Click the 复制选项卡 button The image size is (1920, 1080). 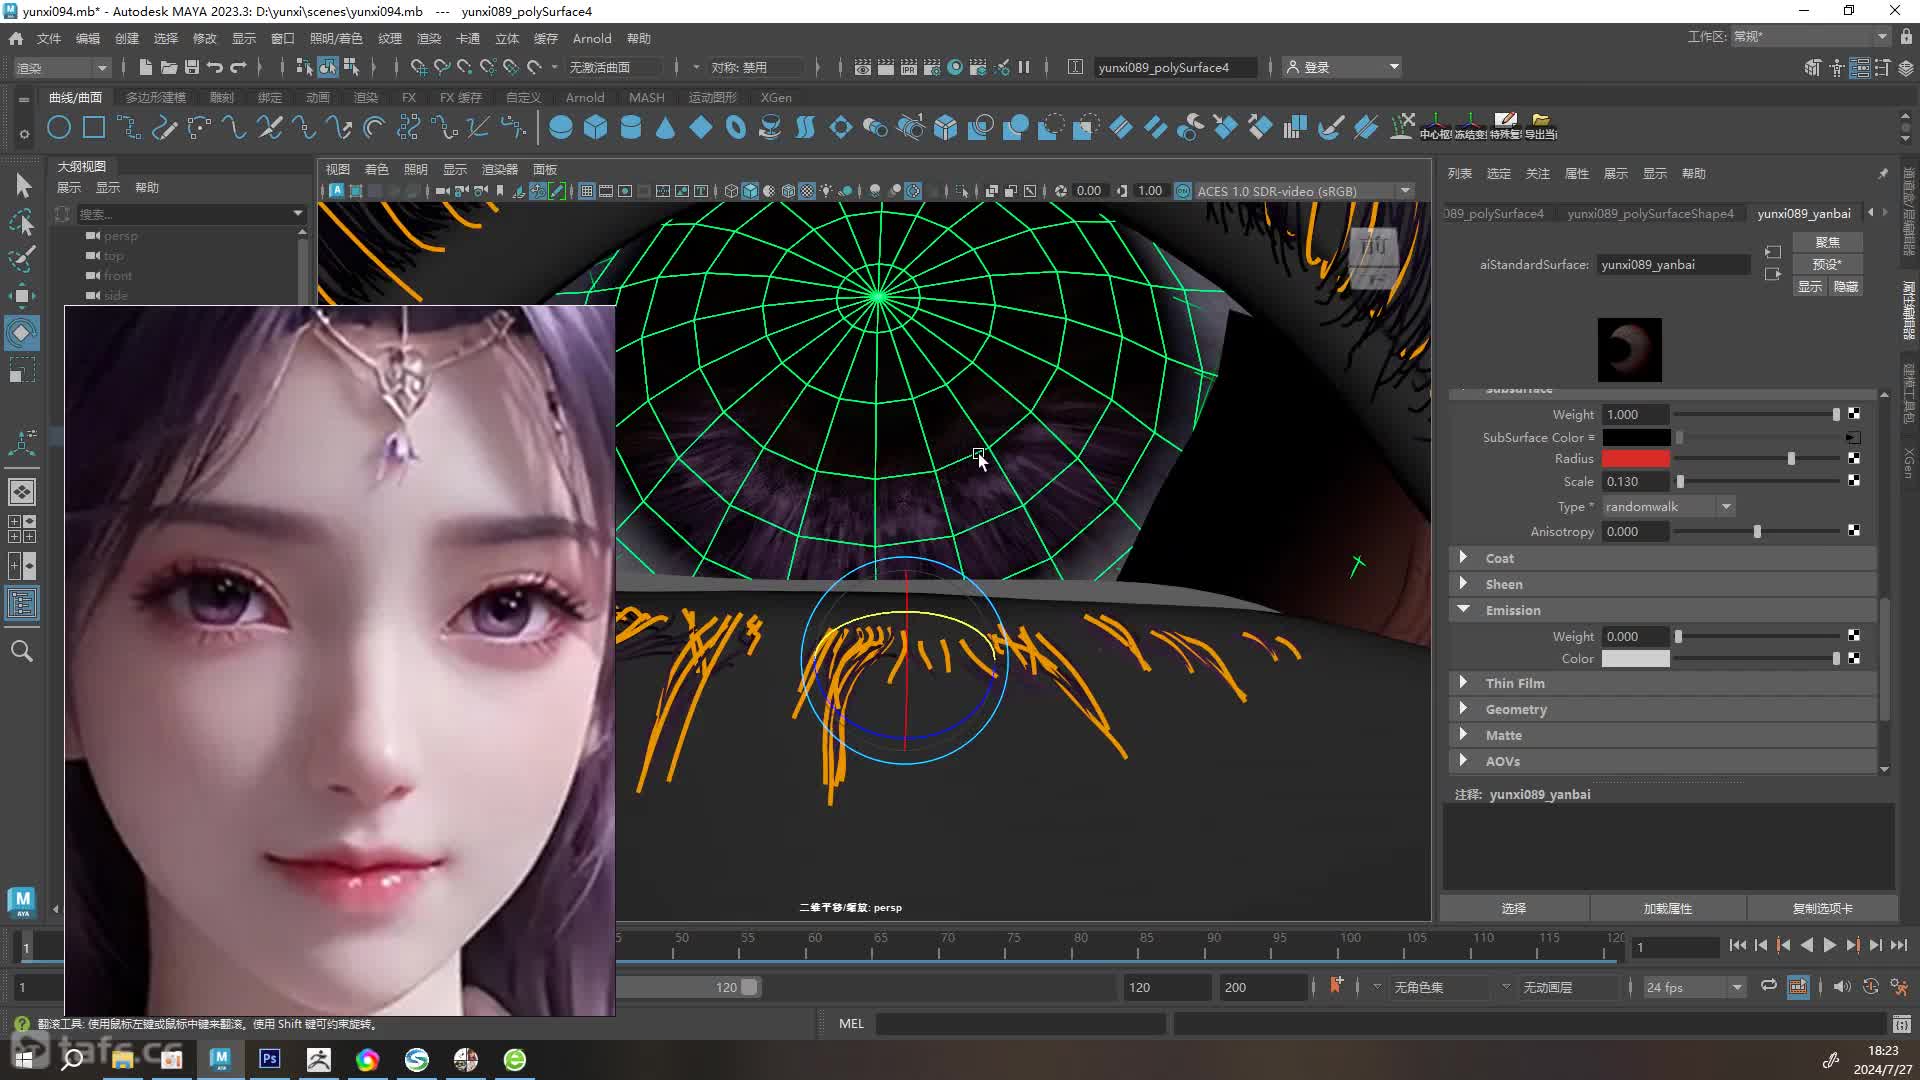(x=1822, y=908)
